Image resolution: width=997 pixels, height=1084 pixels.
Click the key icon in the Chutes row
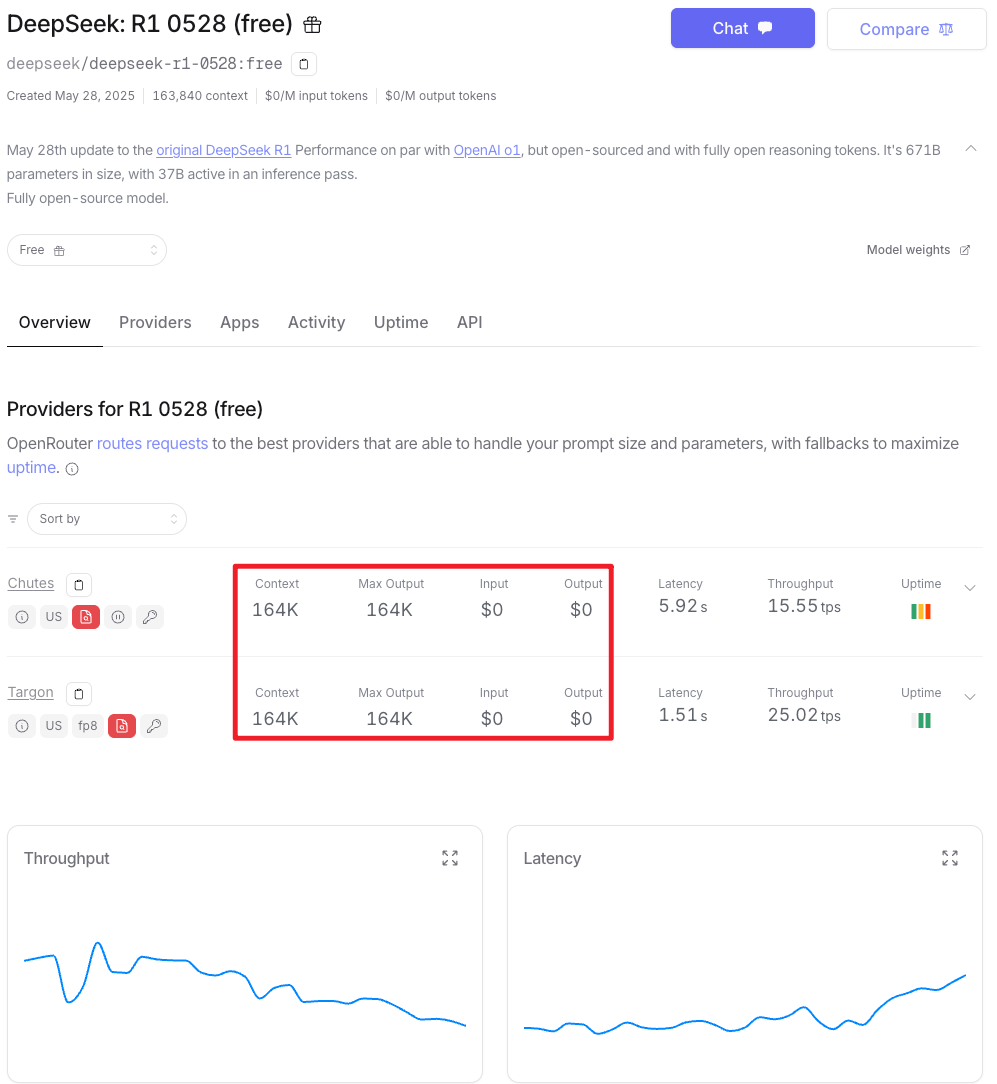click(x=149, y=617)
